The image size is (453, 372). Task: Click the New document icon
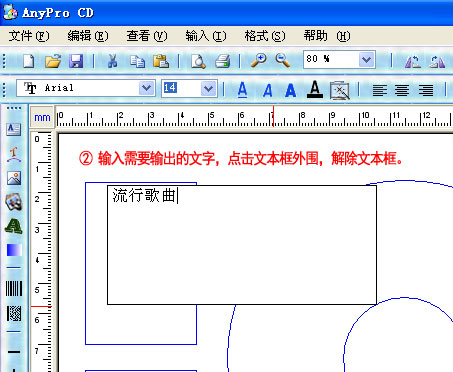click(x=28, y=61)
